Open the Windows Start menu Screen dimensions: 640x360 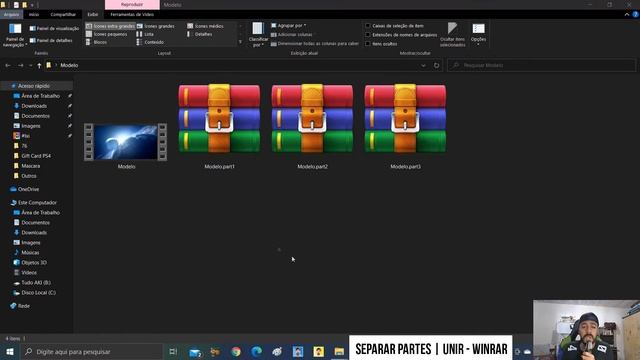10,351
